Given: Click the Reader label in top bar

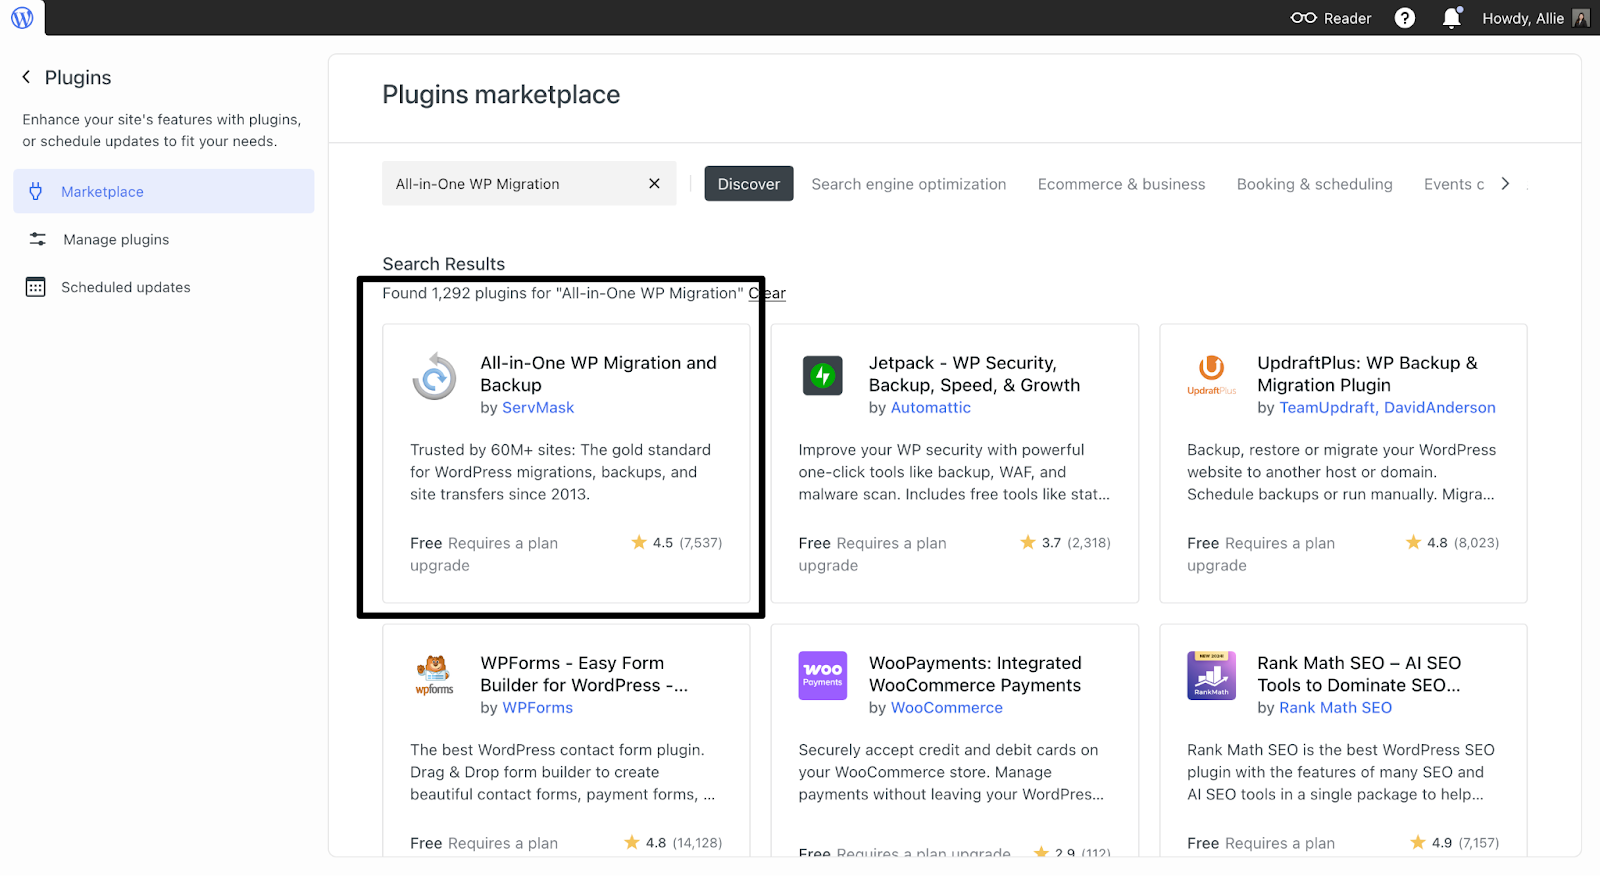Looking at the screenshot, I should coord(1347,18).
